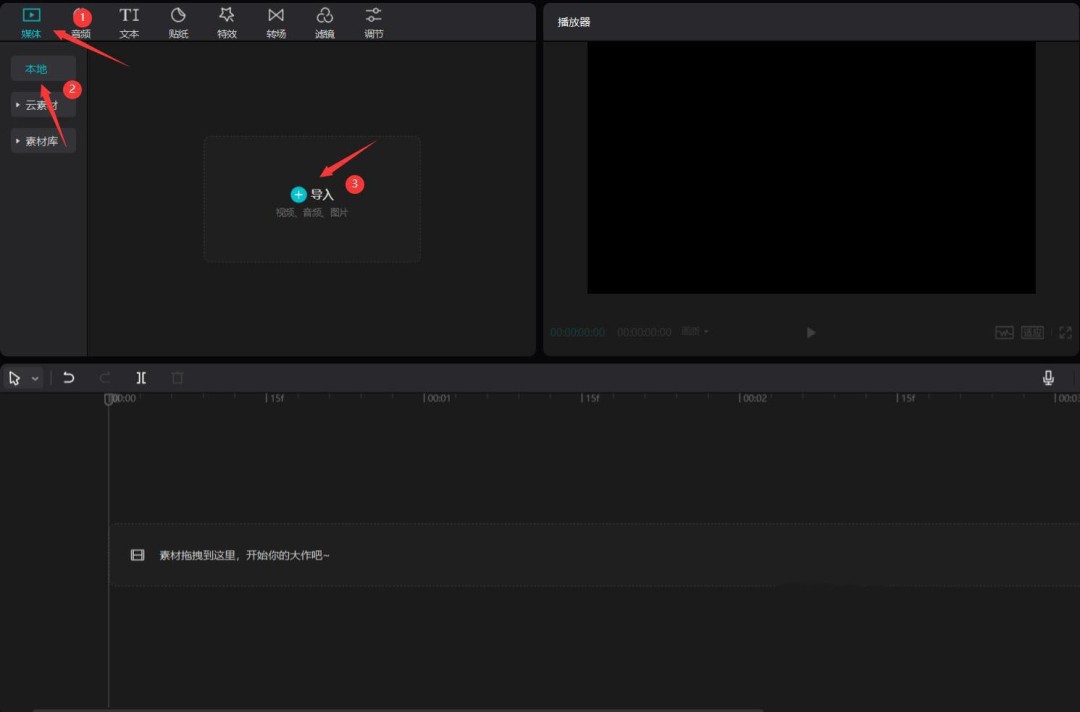The image size is (1080, 712).
Task: Open the 调节 (Adjust) panel
Action: [x=373, y=22]
